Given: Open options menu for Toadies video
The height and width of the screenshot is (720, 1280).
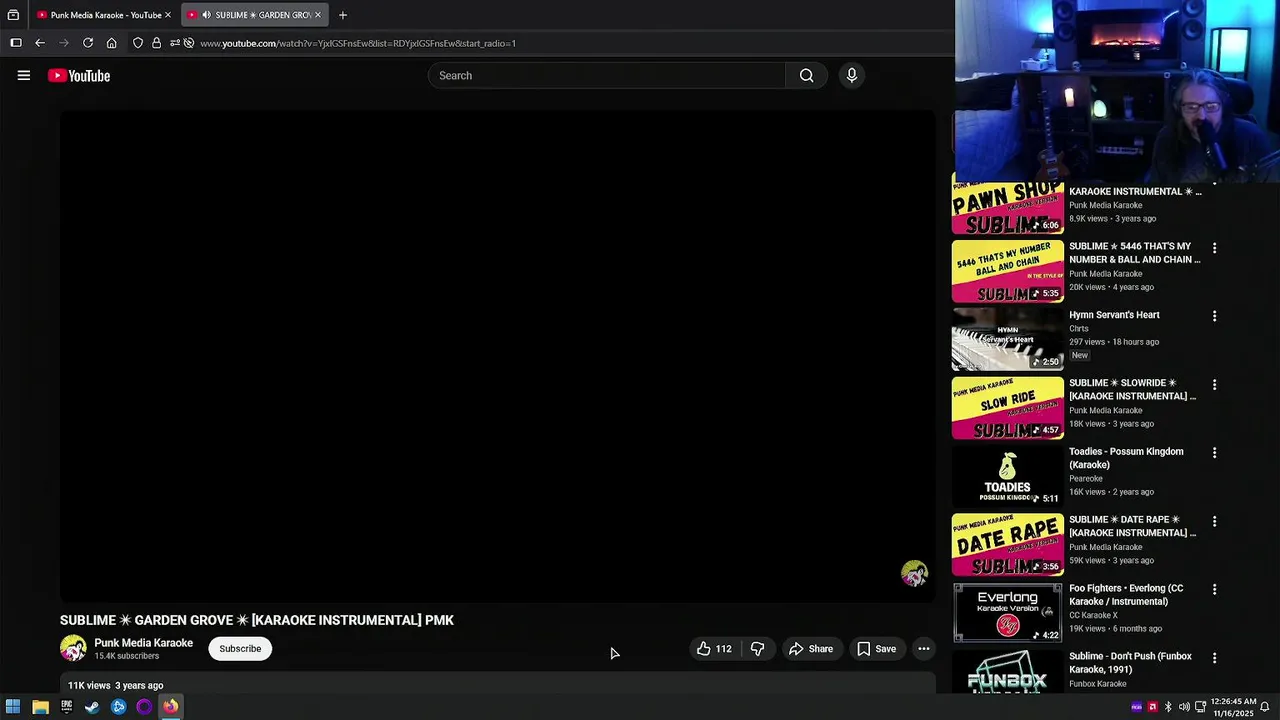Looking at the screenshot, I should [1215, 453].
